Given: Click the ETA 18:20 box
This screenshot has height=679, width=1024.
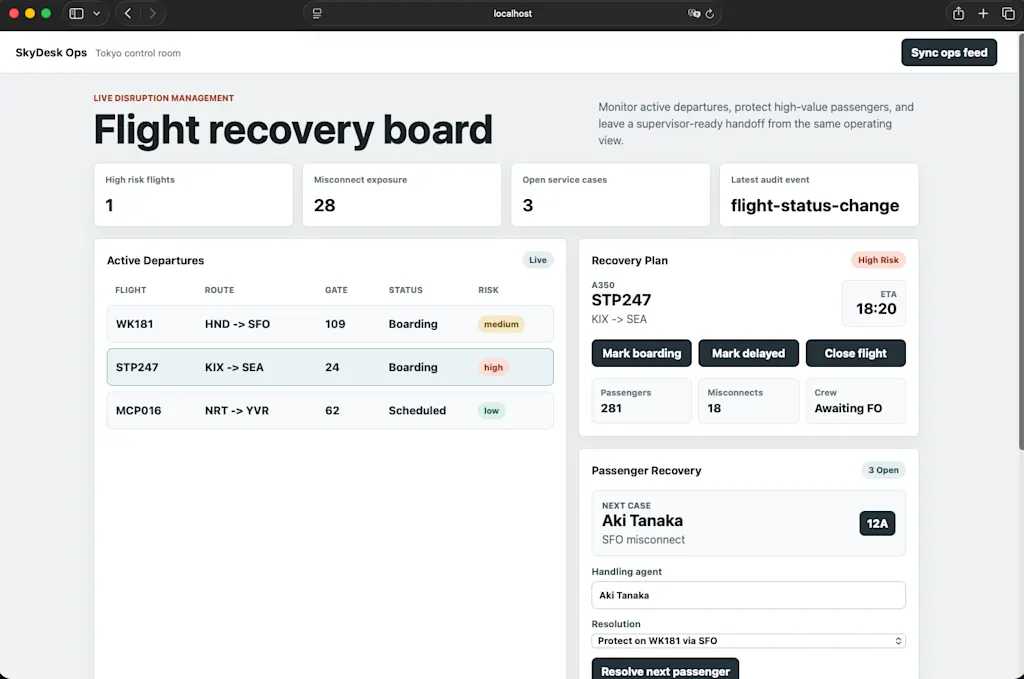Looking at the screenshot, I should tap(874, 304).
